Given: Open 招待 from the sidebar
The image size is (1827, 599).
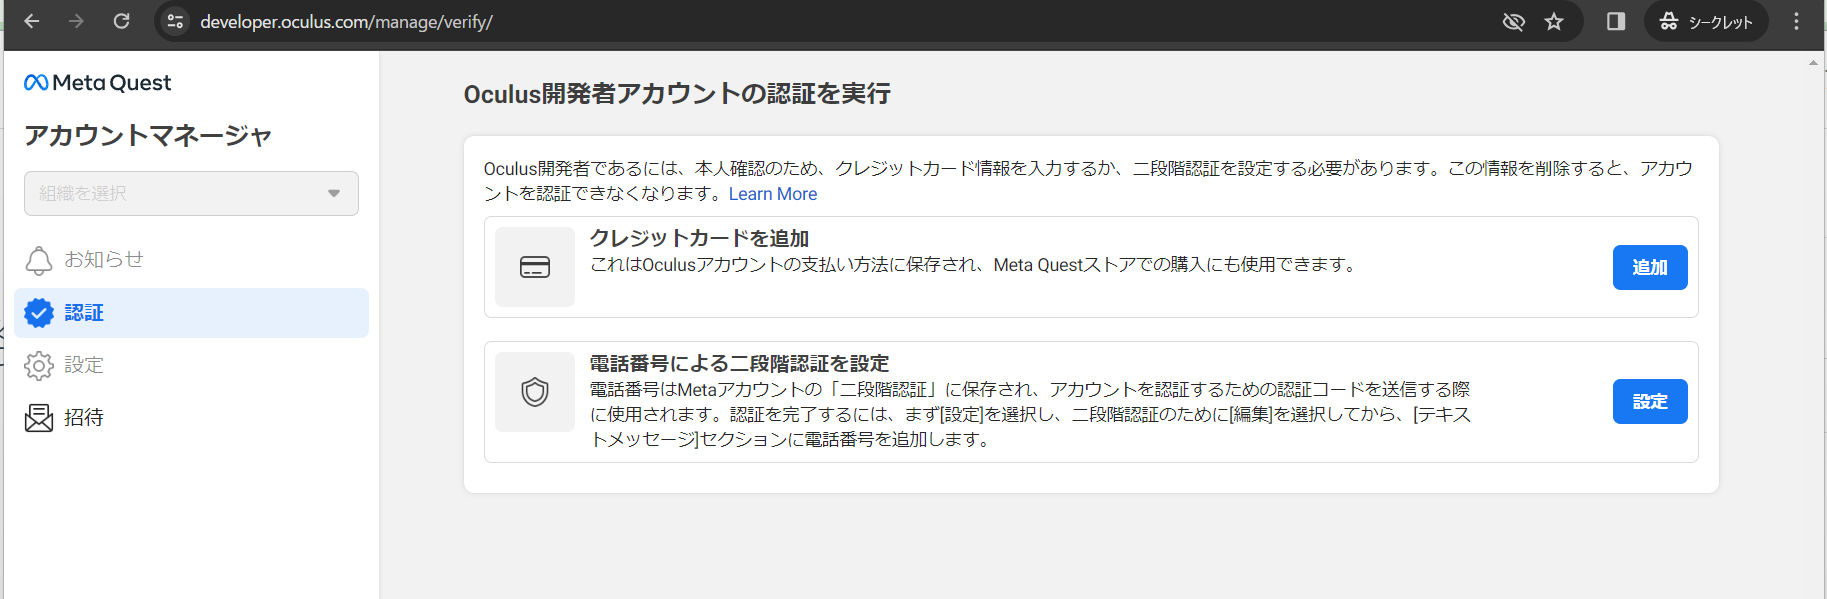Looking at the screenshot, I should (84, 418).
